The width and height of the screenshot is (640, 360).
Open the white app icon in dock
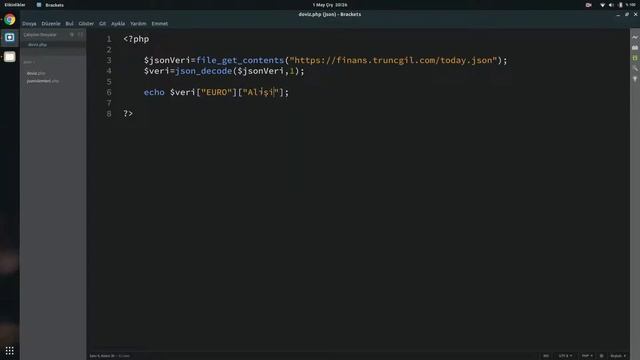click(x=10, y=57)
